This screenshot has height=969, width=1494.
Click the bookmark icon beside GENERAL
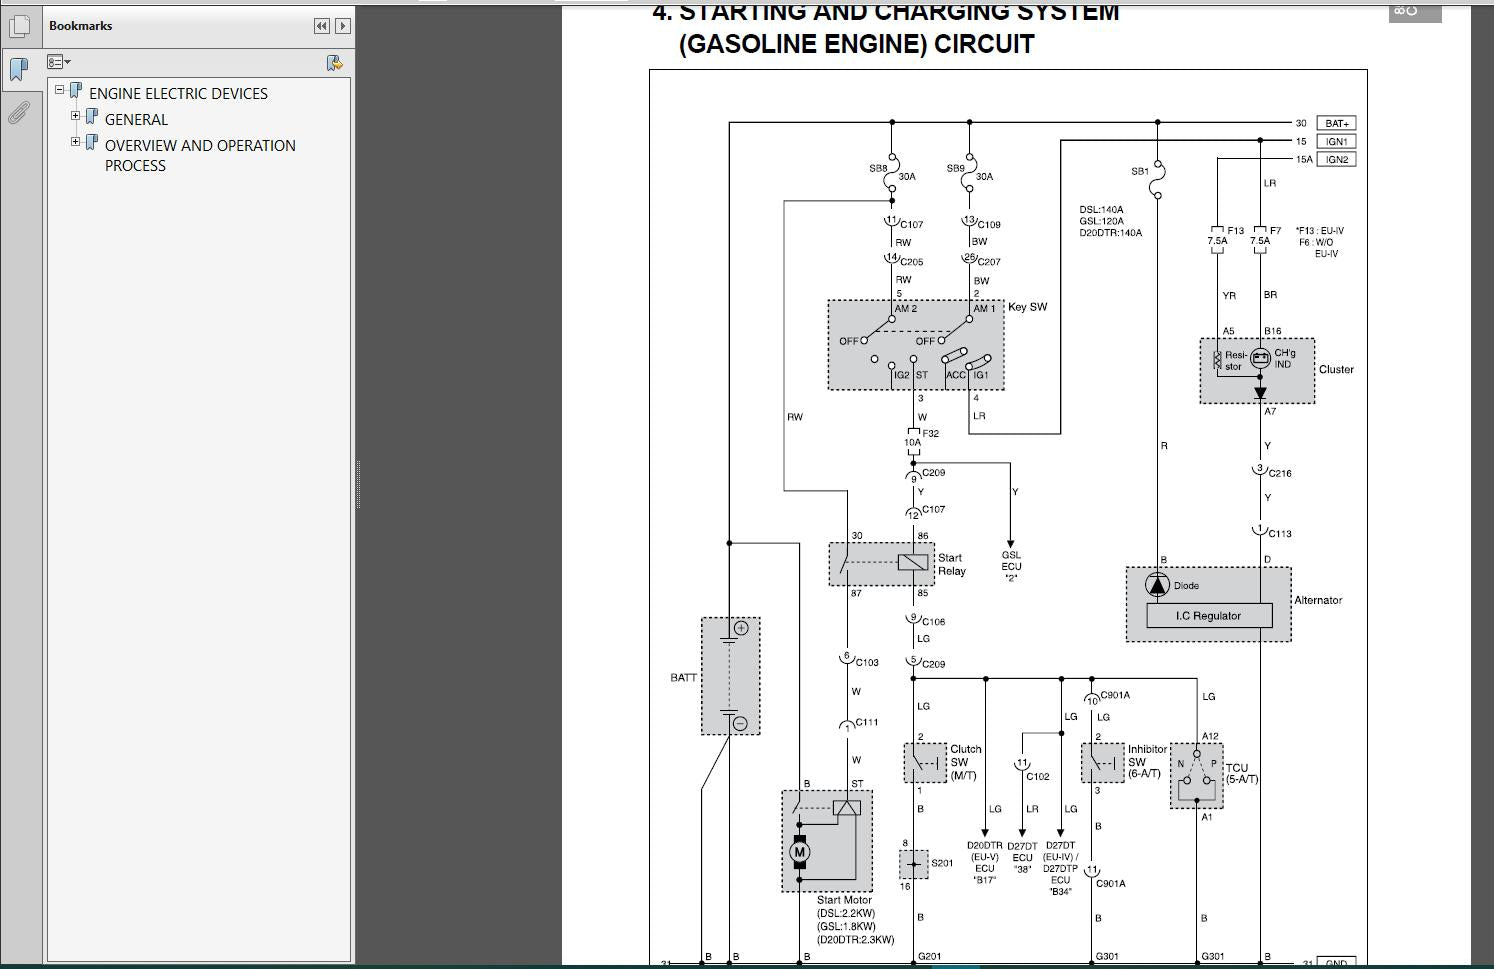coord(92,118)
